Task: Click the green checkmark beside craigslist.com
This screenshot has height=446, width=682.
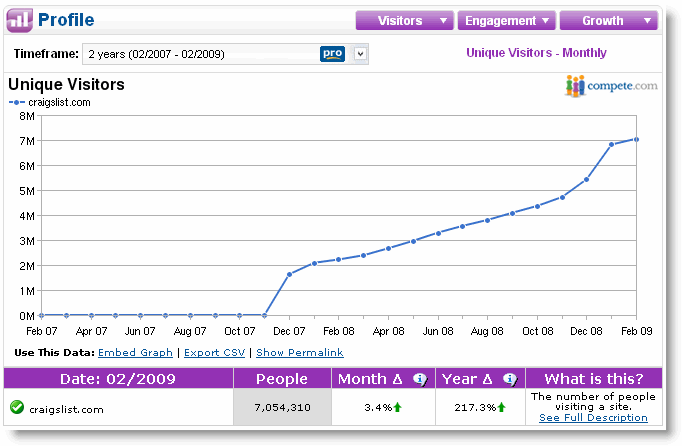Action: [17, 407]
